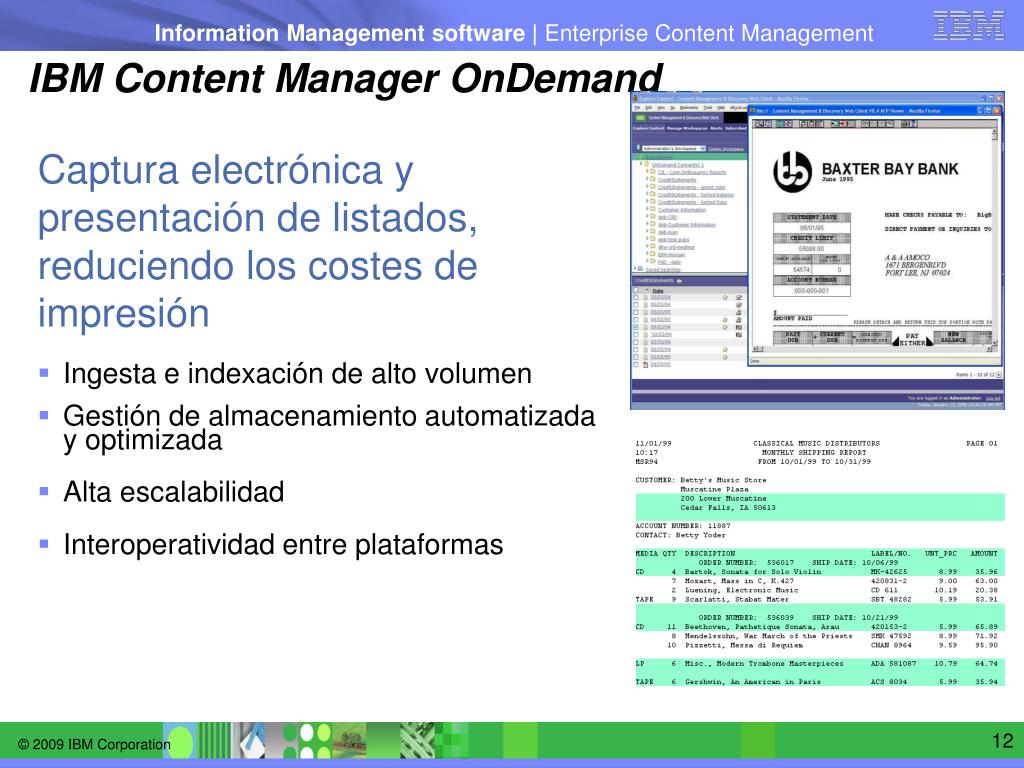Screen dimensions: 1024x768
Task: Click the Baxter Bay Bank logo emblem
Action: pos(792,172)
